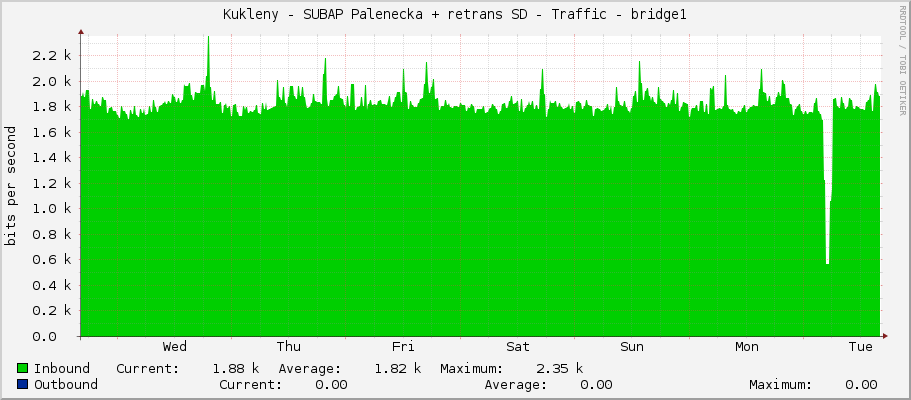Click the 0.8 k y-axis label
This screenshot has width=911, height=400.
coord(53,234)
